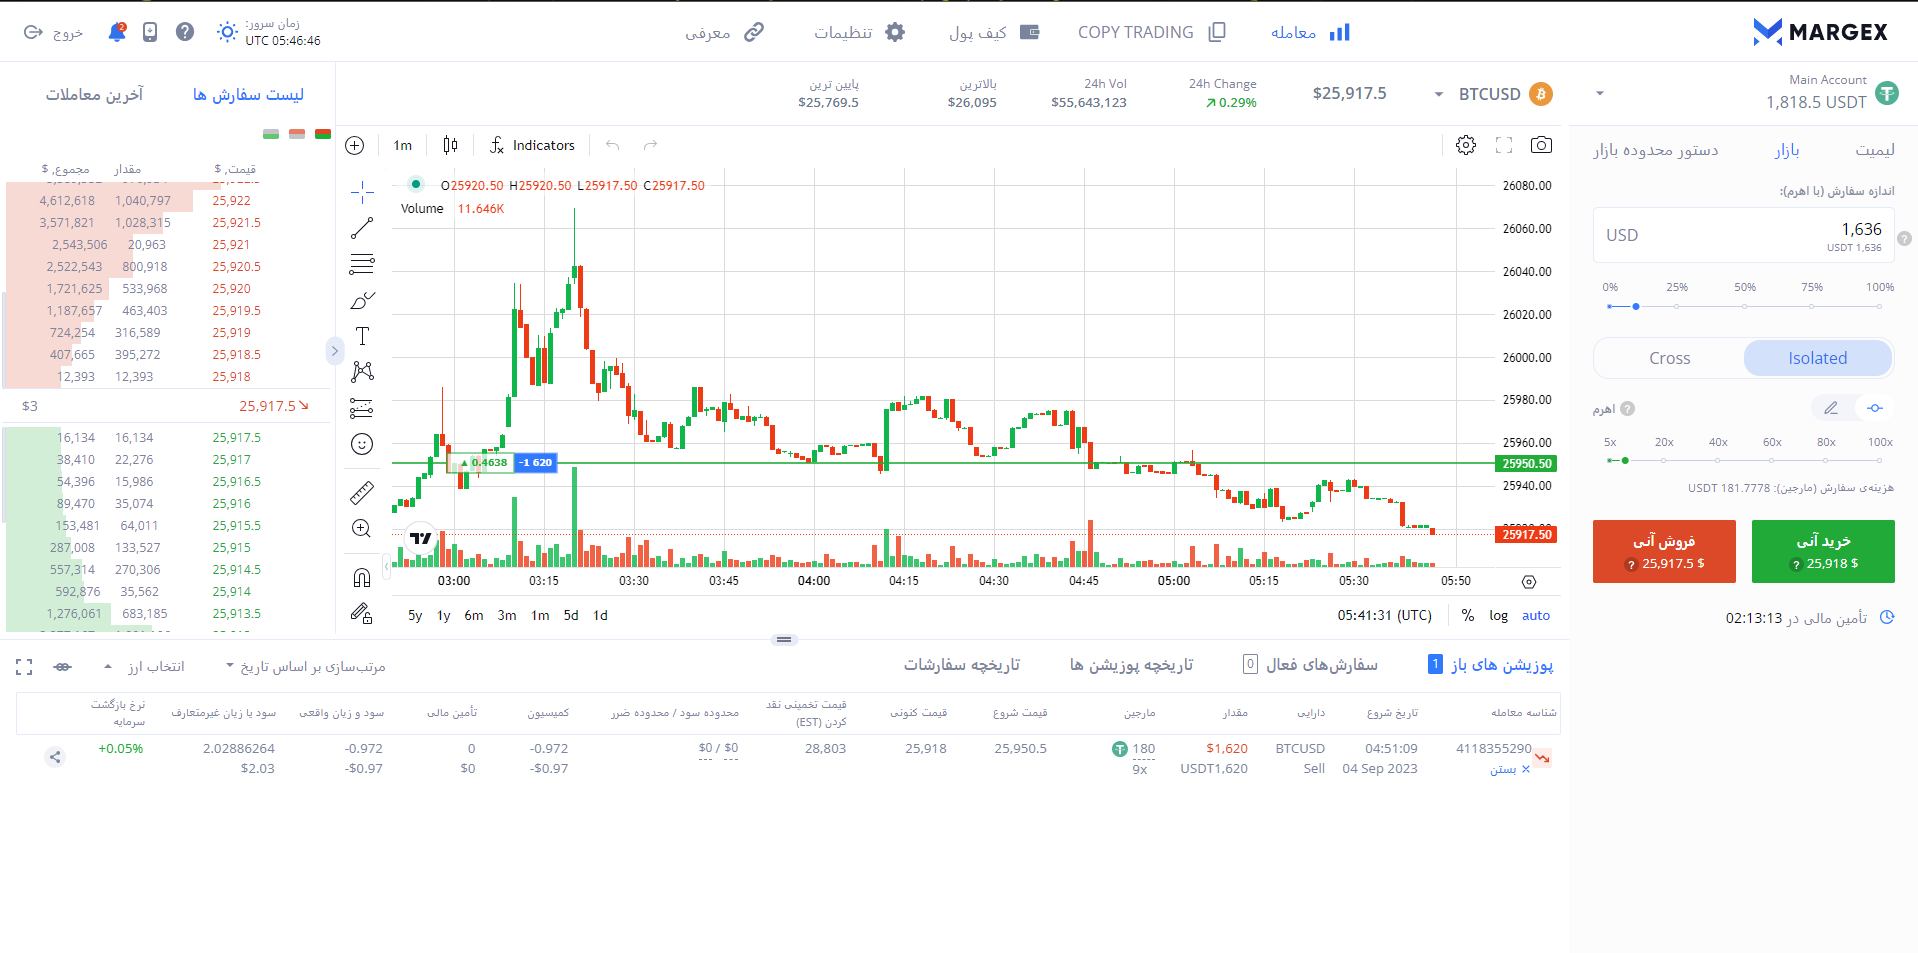Click the chart snapshot camera icon

(x=1541, y=145)
